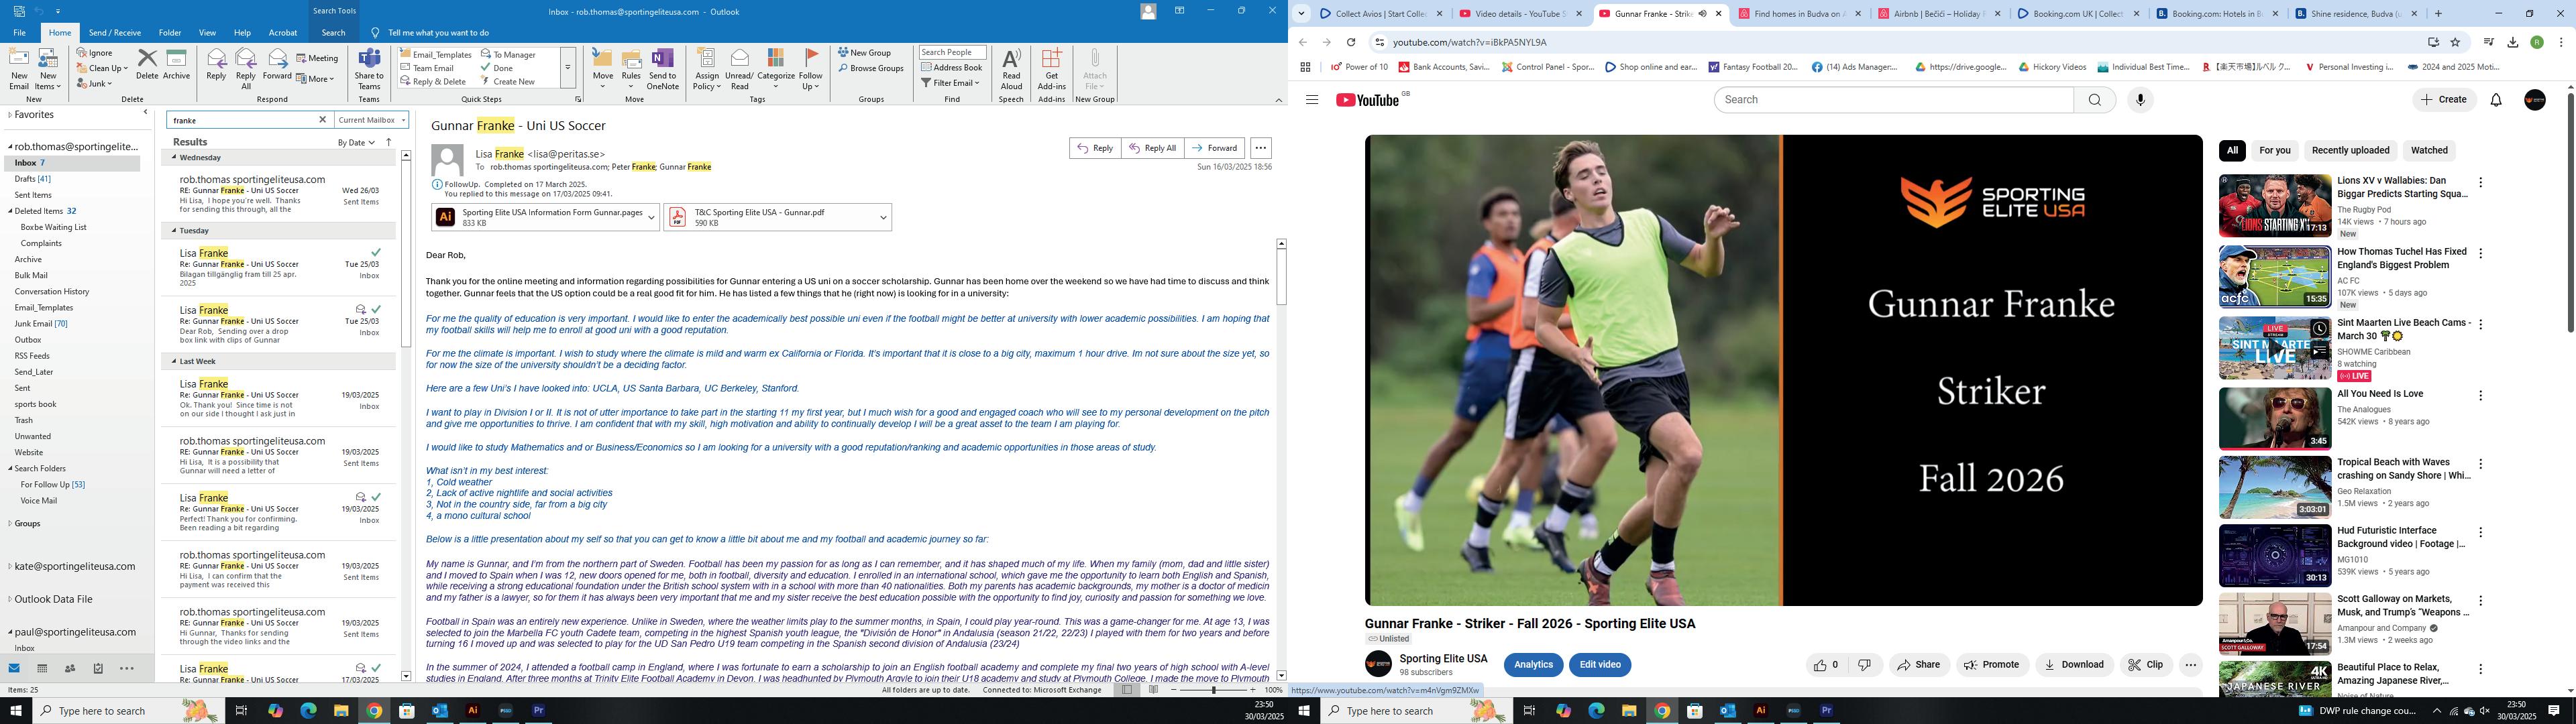Select the Recently uploaded filter chip
Viewport: 2576px width, 724px height.
(2350, 151)
